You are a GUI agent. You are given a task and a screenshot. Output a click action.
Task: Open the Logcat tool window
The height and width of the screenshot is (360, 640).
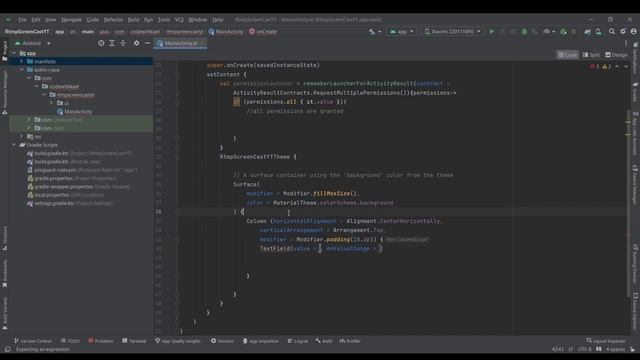click(298, 341)
